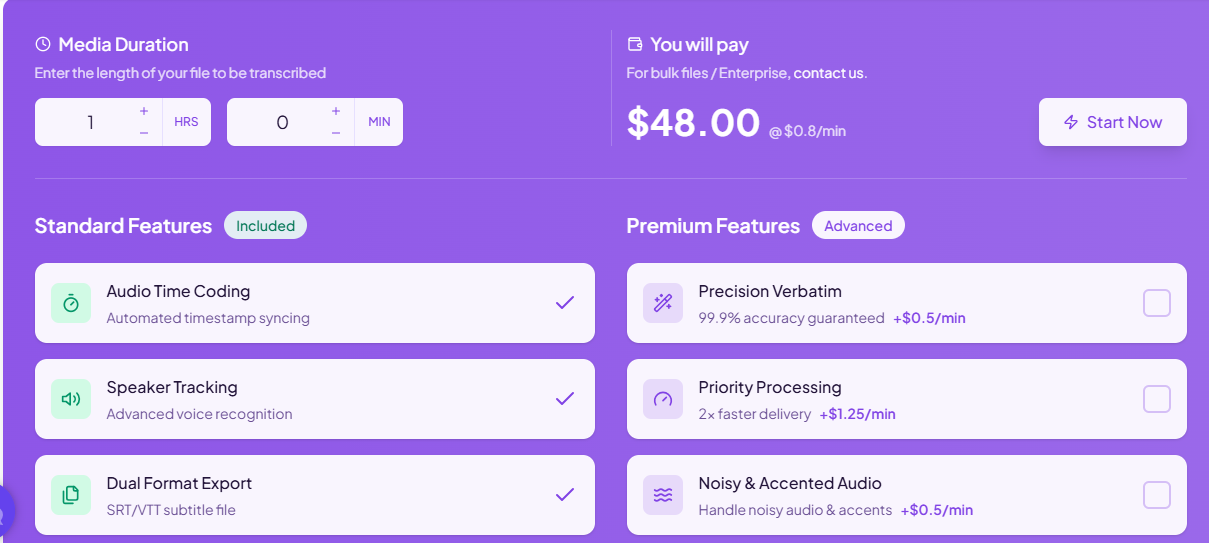The image size is (1209, 543).
Task: Click the clock icon beside Media Duration
Action: point(43,44)
